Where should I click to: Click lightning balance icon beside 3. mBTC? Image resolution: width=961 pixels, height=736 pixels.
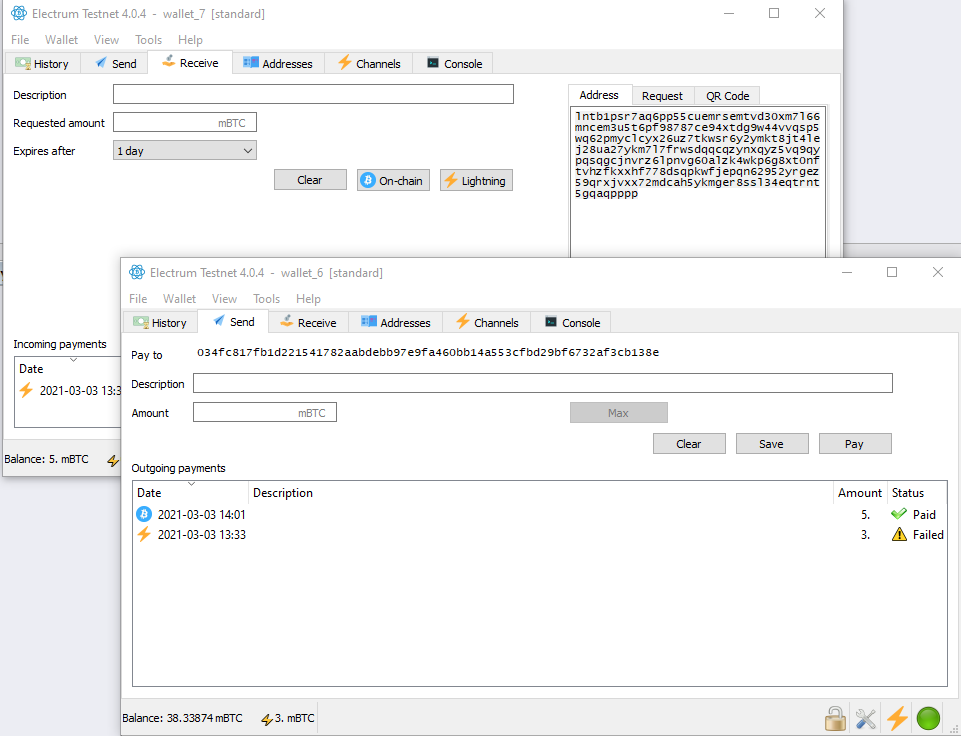point(266,719)
